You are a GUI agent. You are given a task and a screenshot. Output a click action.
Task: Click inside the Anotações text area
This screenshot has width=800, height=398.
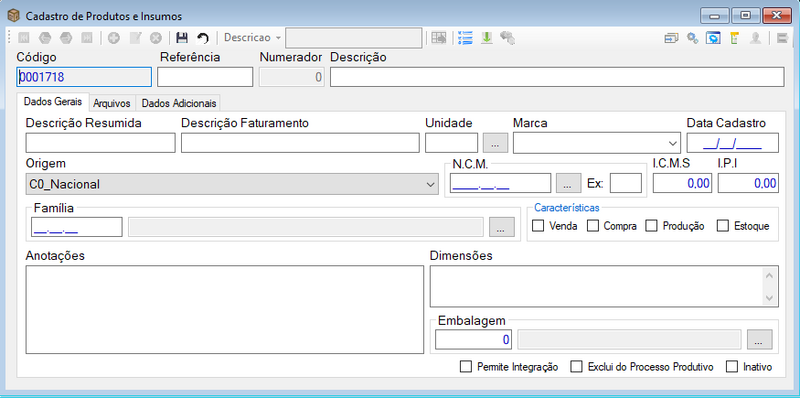[224, 309]
